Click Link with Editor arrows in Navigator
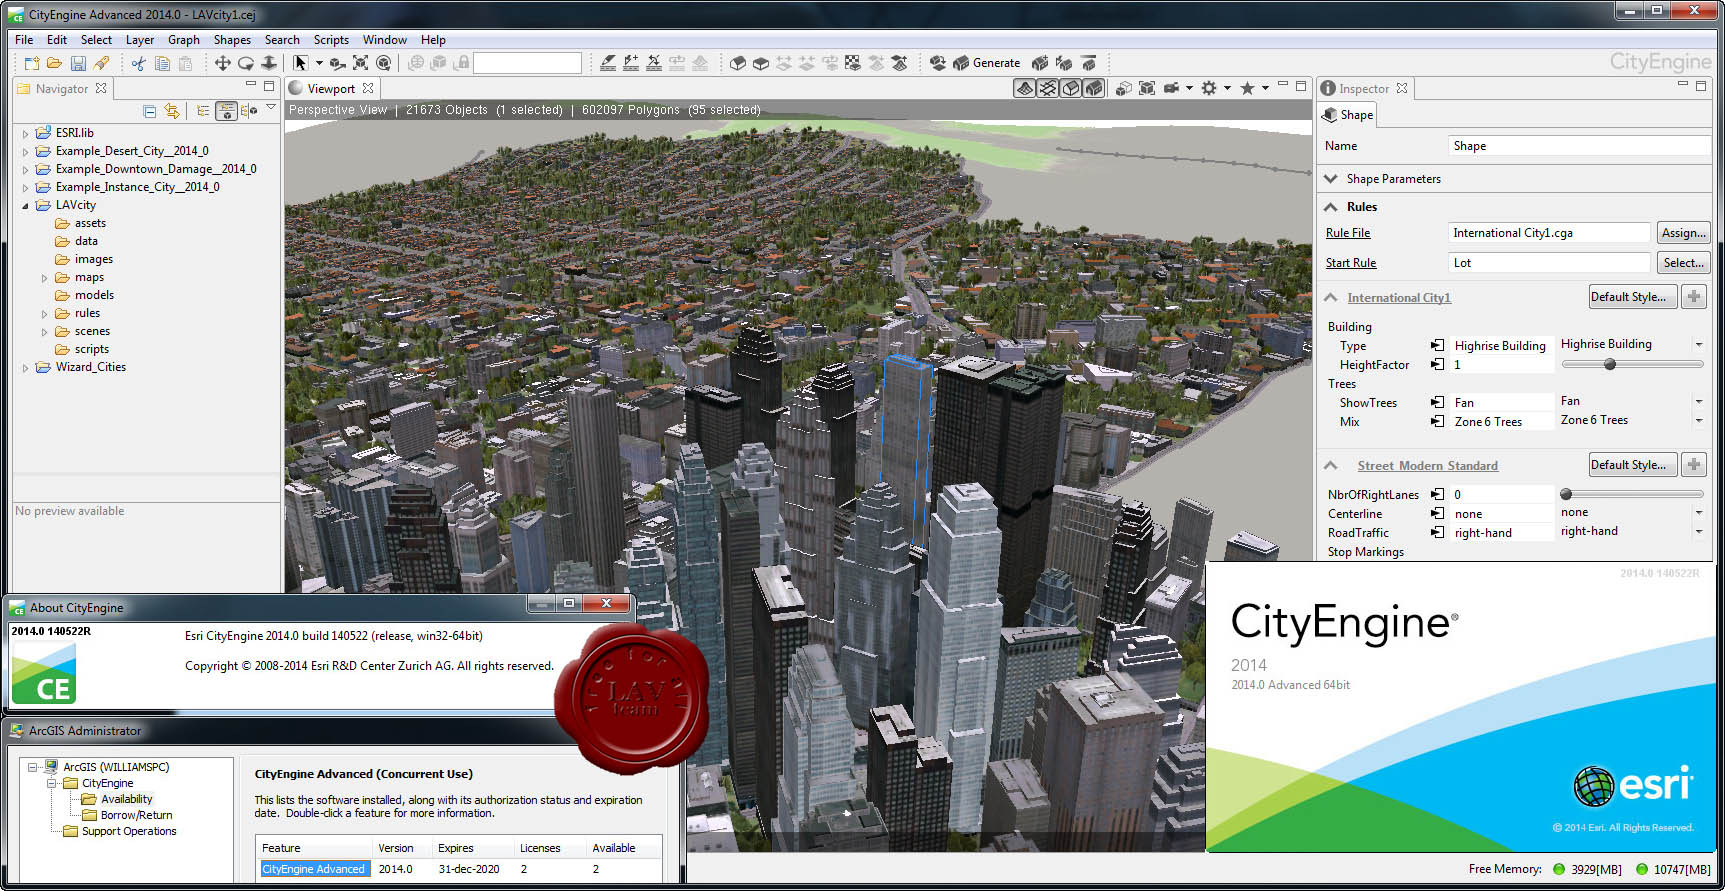This screenshot has width=1725, height=891. point(172,111)
